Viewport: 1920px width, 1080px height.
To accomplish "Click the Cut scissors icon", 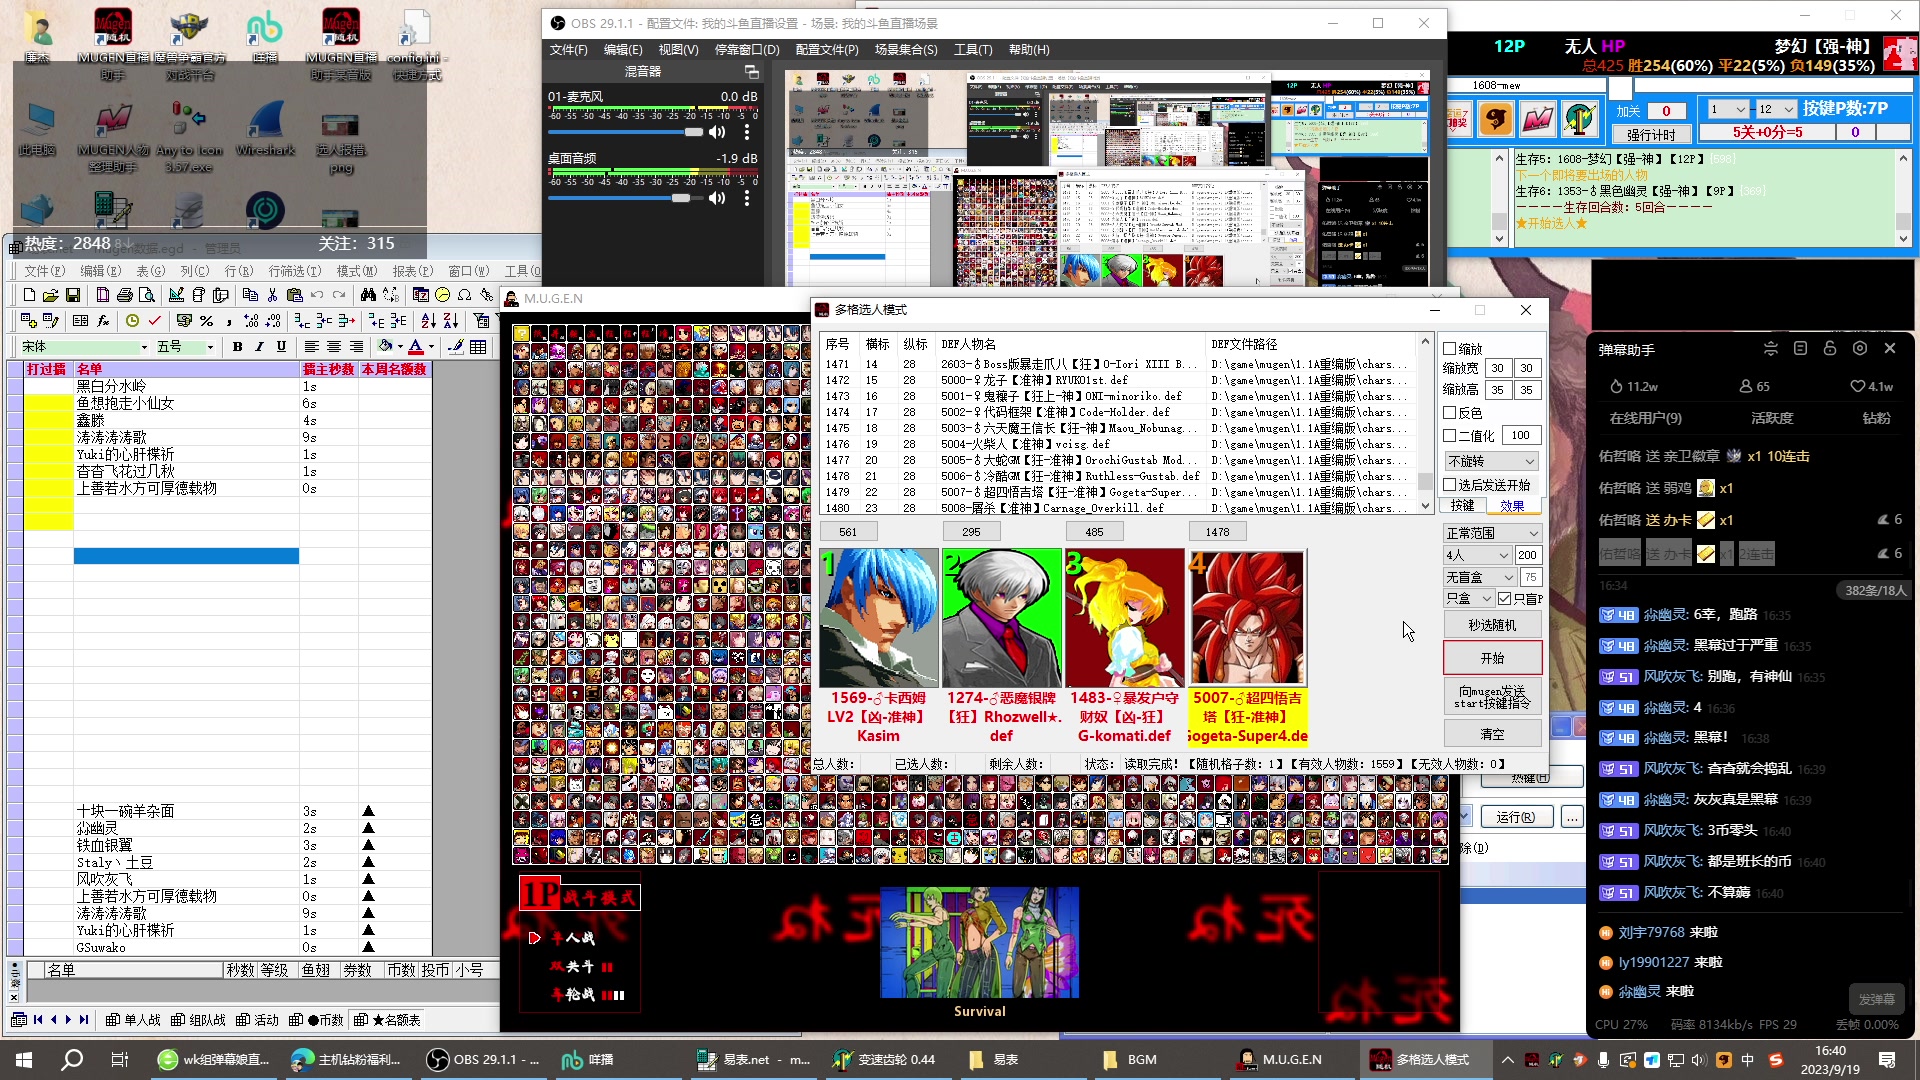I will pos(272,295).
